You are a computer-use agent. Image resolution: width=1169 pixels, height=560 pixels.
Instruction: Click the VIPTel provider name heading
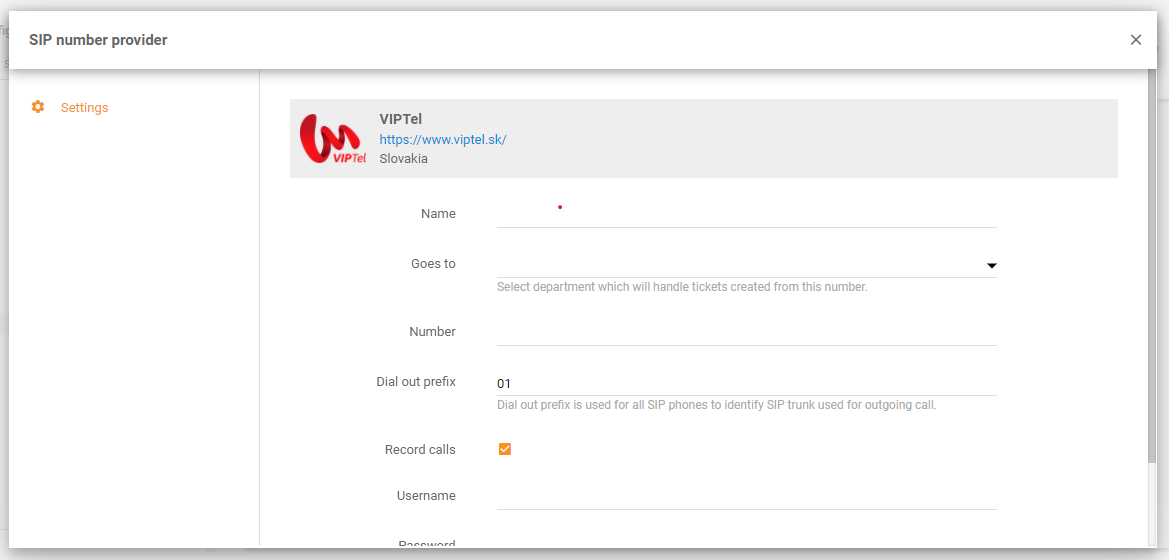pos(400,119)
